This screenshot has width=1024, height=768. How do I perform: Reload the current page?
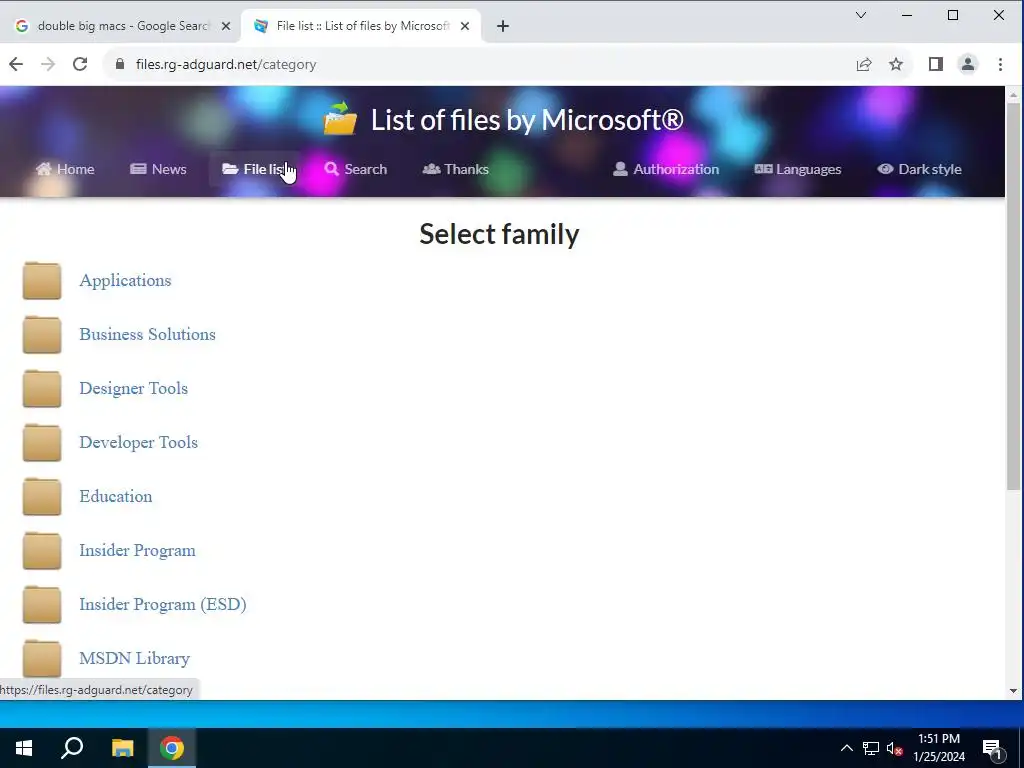(x=80, y=64)
